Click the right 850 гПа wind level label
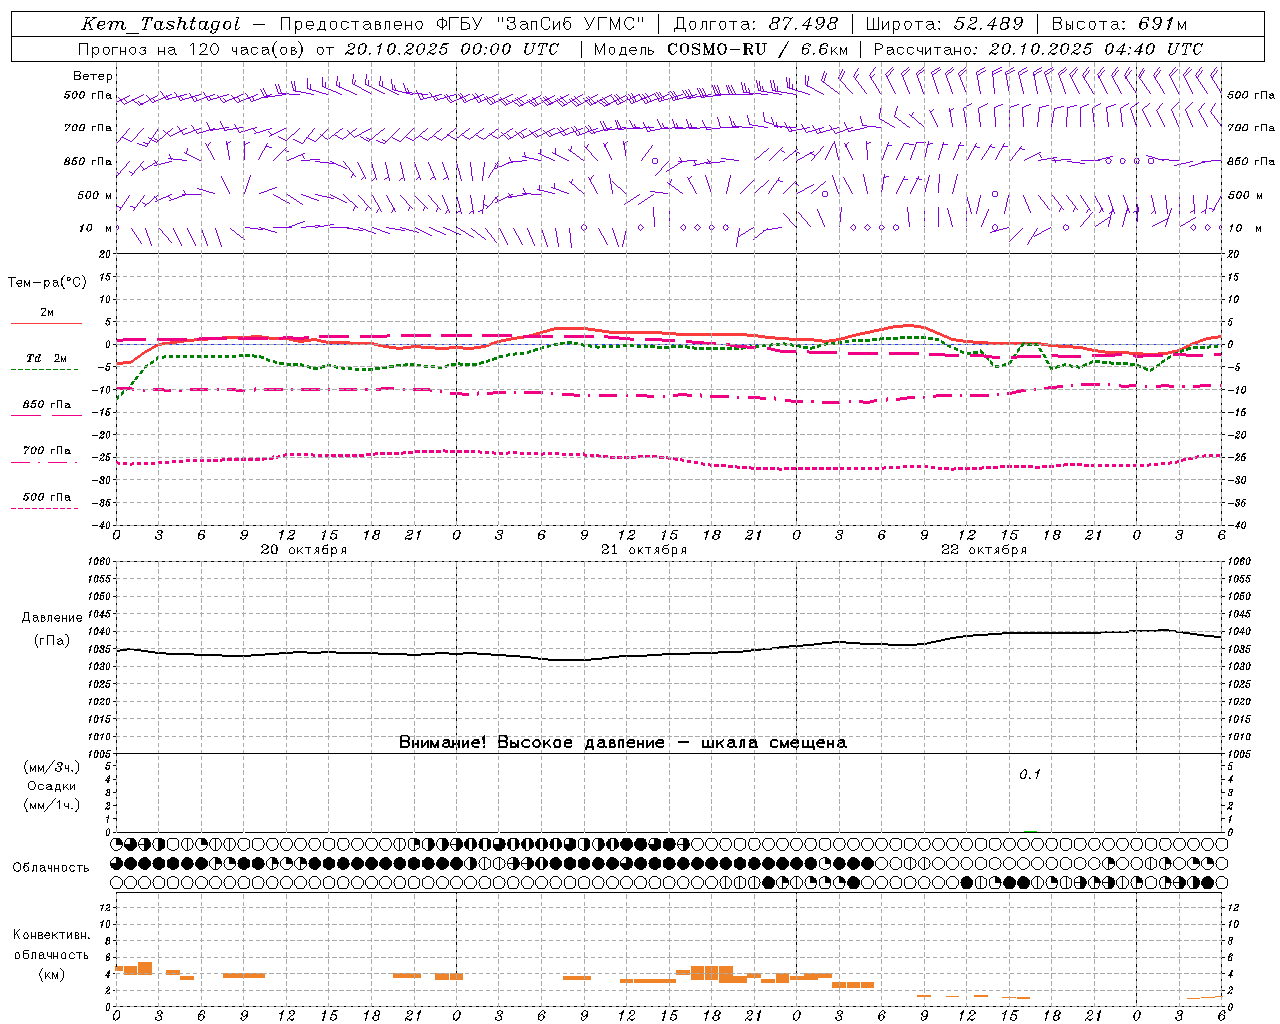Viewport: 1280px width, 1024px height. (x=1251, y=161)
